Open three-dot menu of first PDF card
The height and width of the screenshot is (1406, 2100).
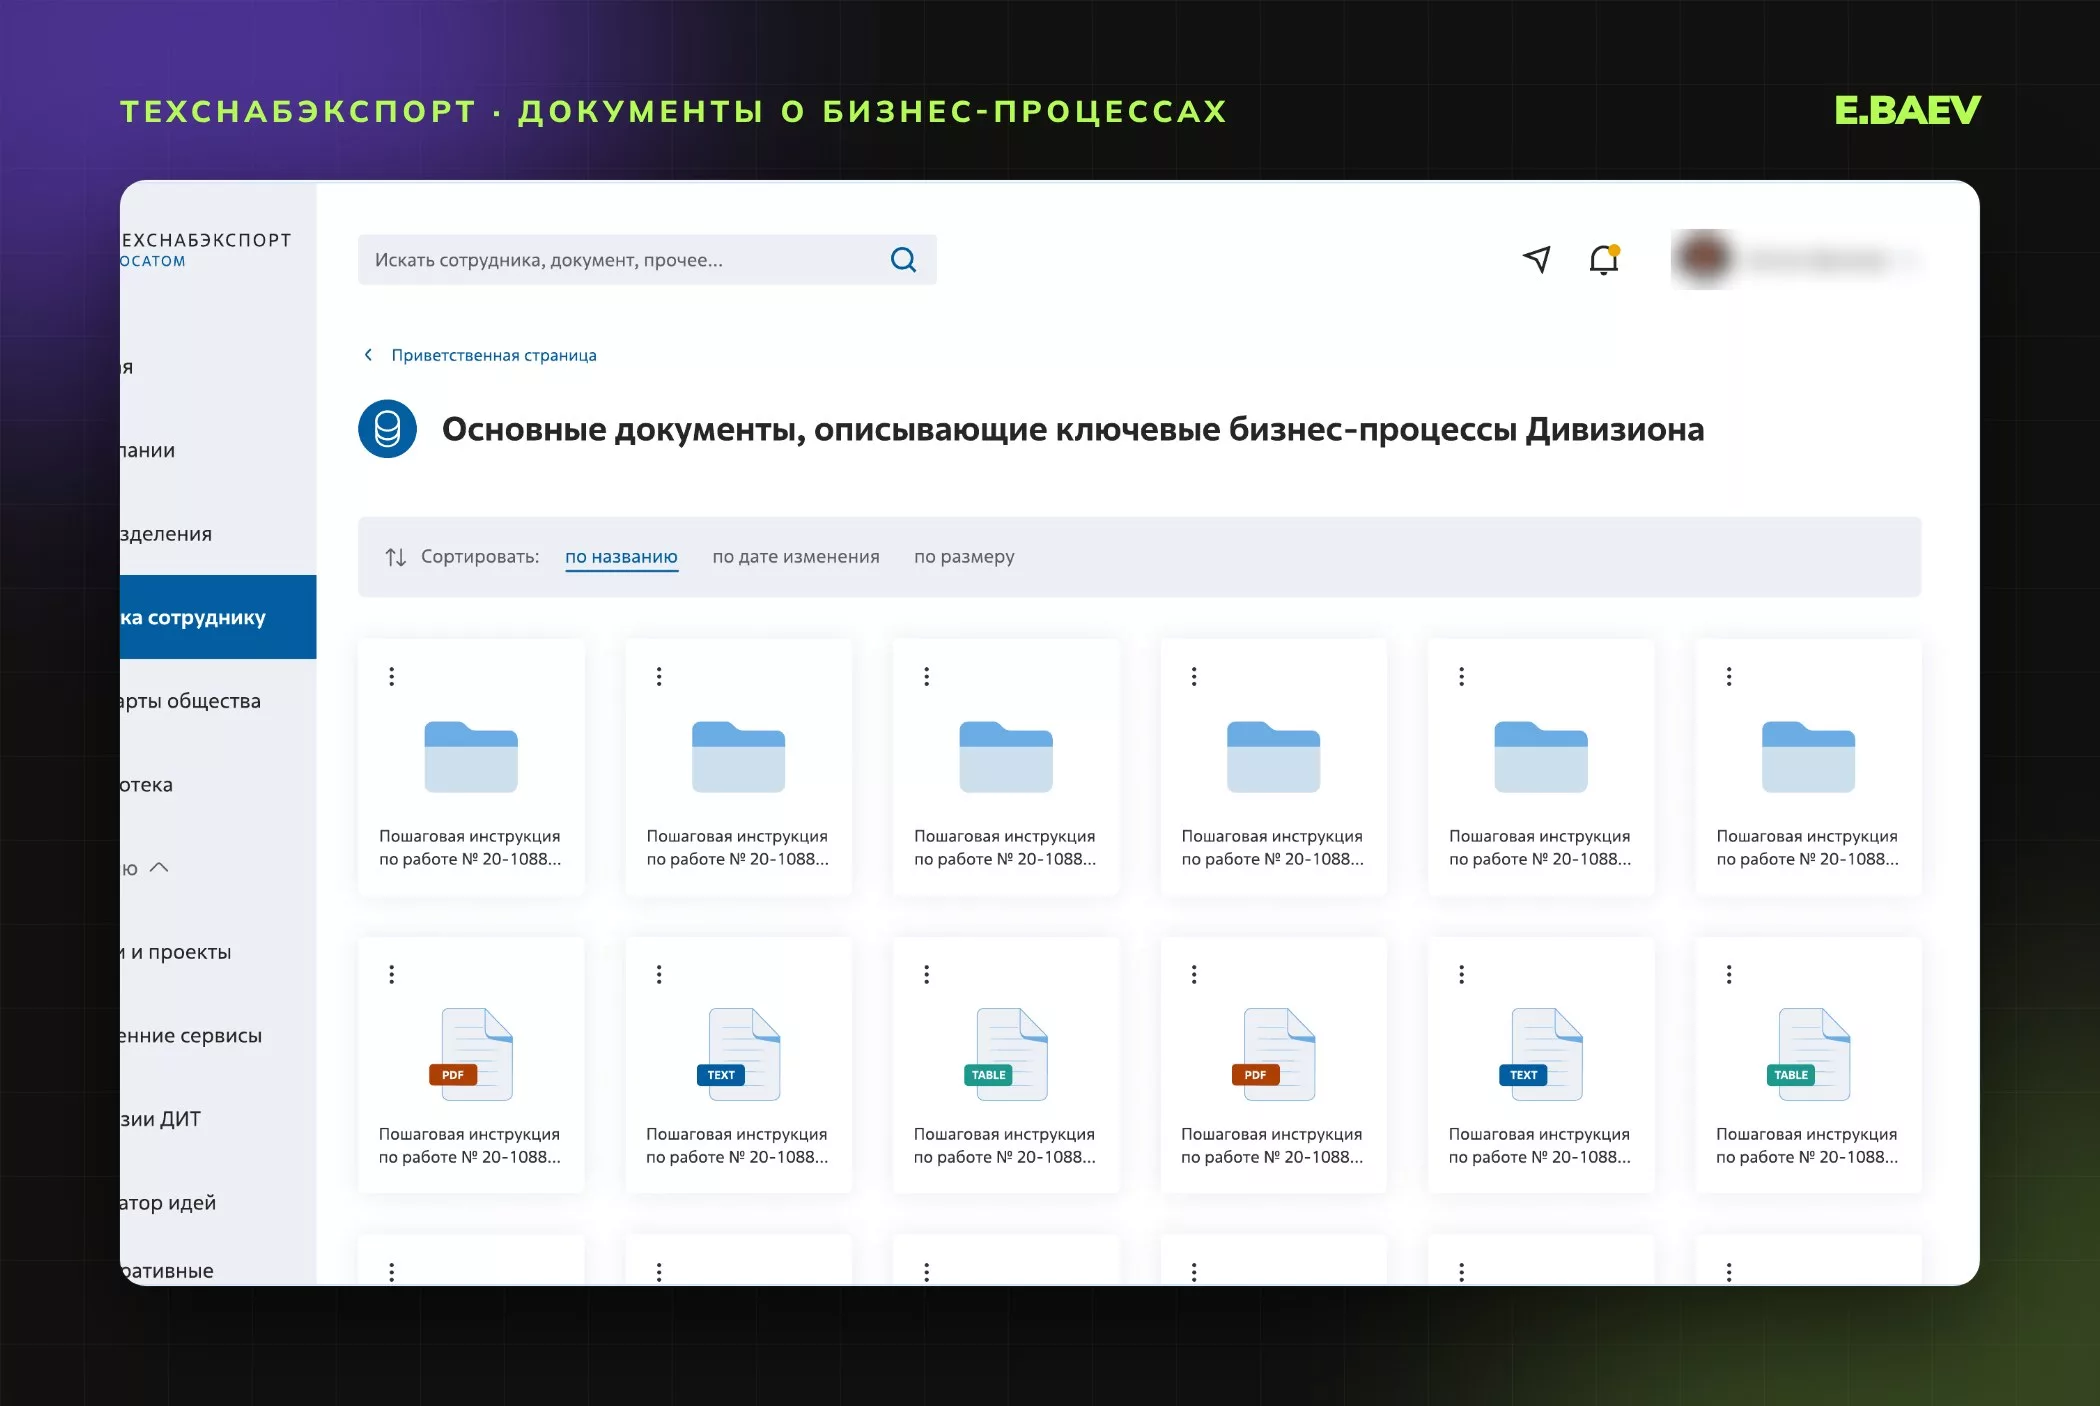tap(392, 974)
